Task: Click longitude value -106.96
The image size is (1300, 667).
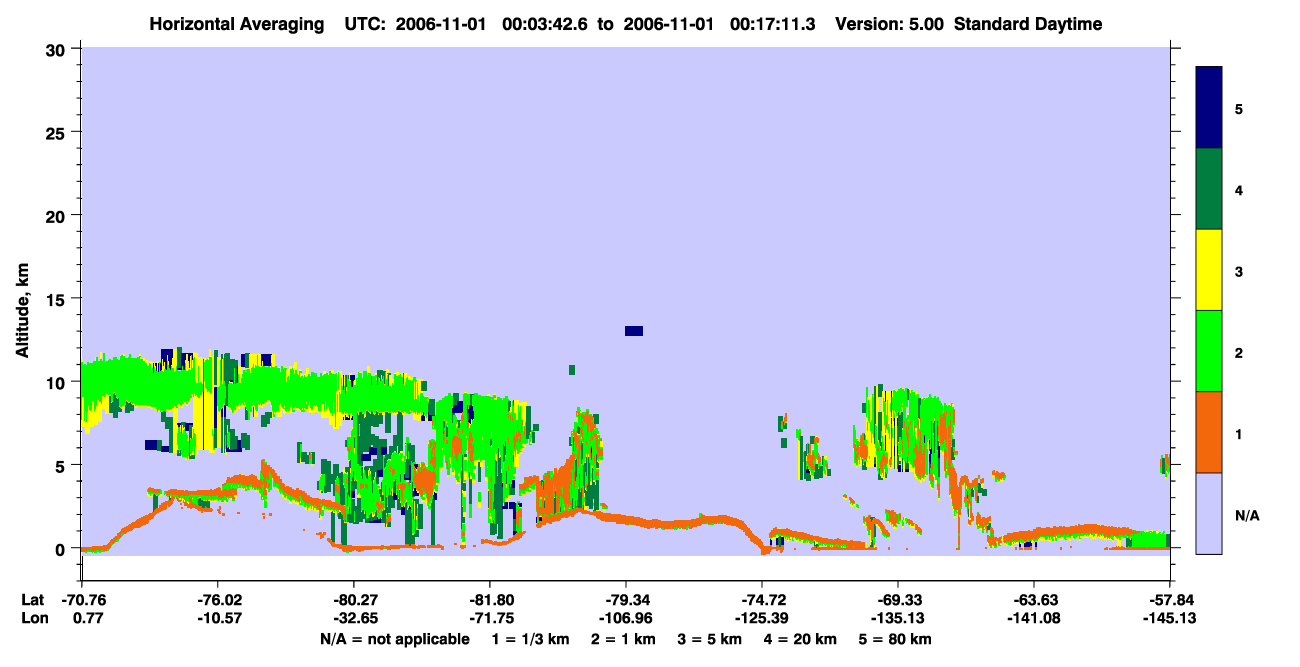Action: (x=625, y=618)
